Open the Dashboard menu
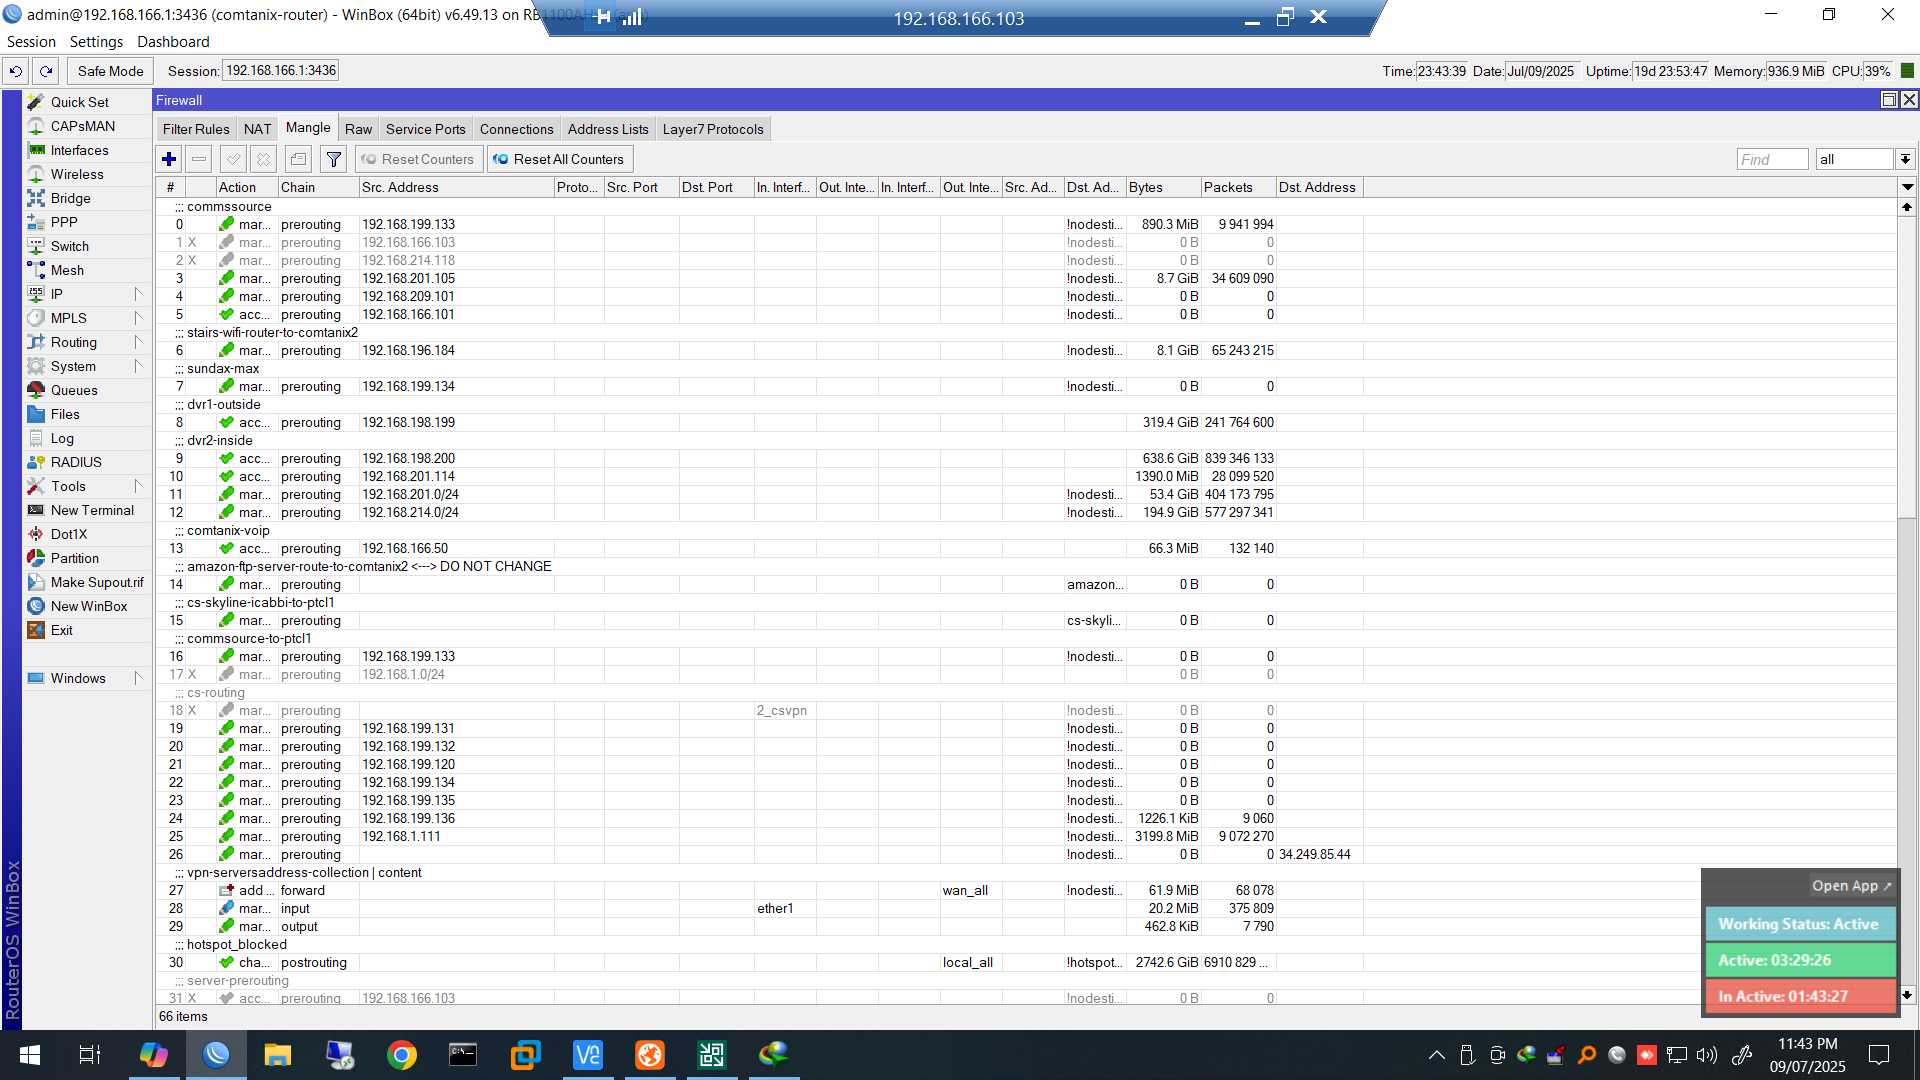This screenshot has width=1920, height=1080. tap(173, 42)
